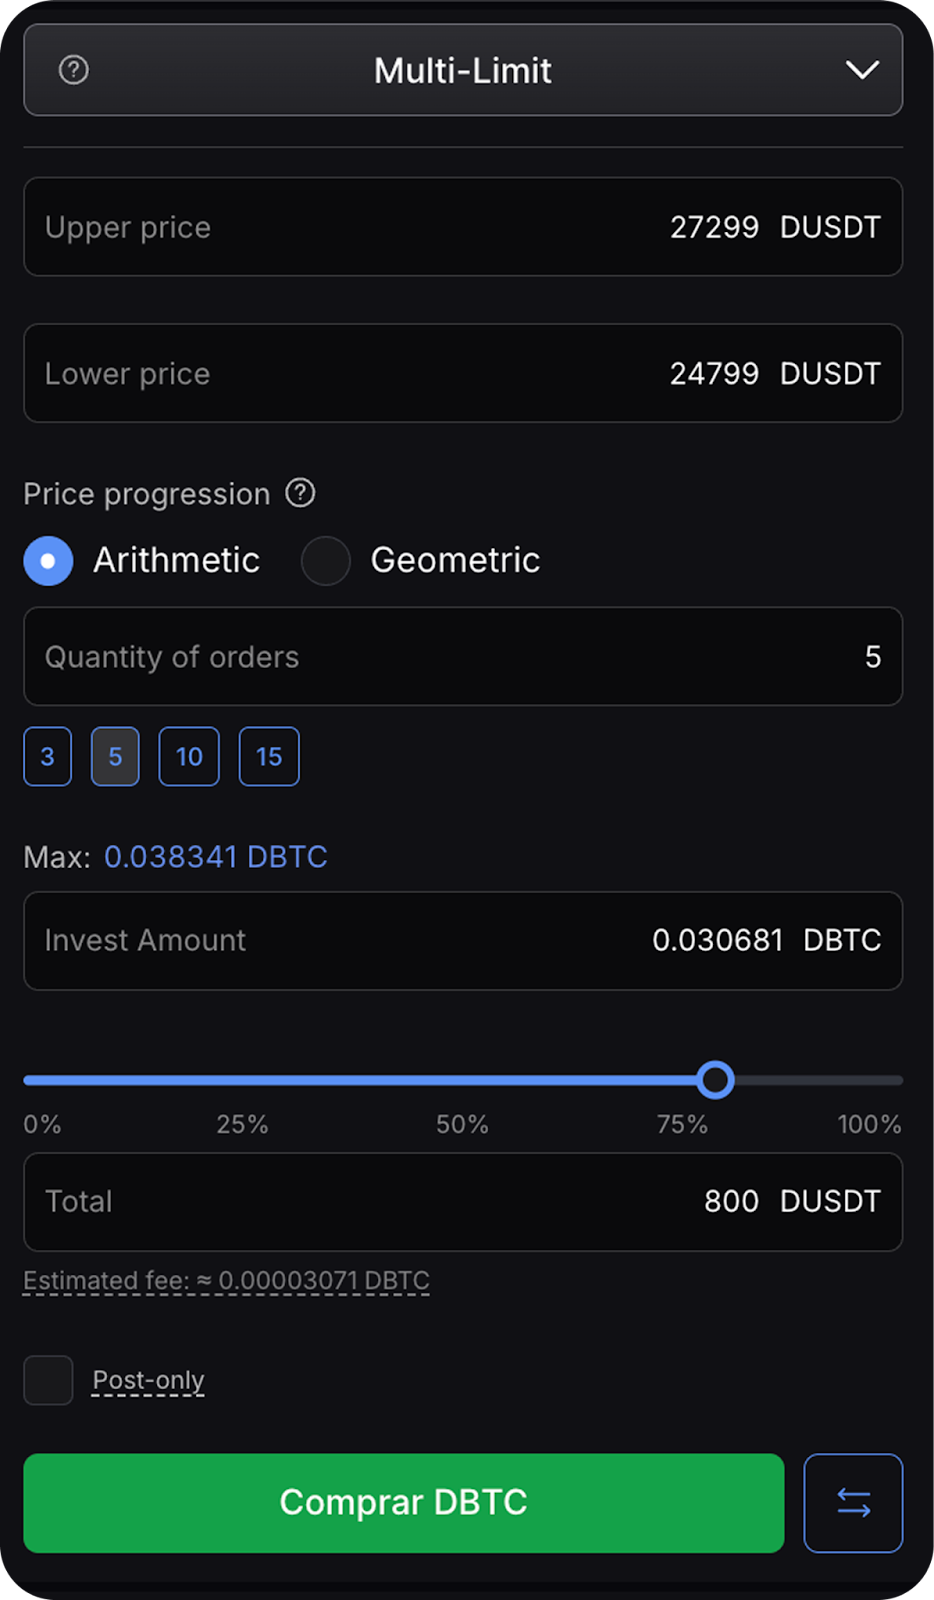The width and height of the screenshot is (934, 1600).
Task: Click the max 0.038341 DBTC link
Action: click(215, 857)
